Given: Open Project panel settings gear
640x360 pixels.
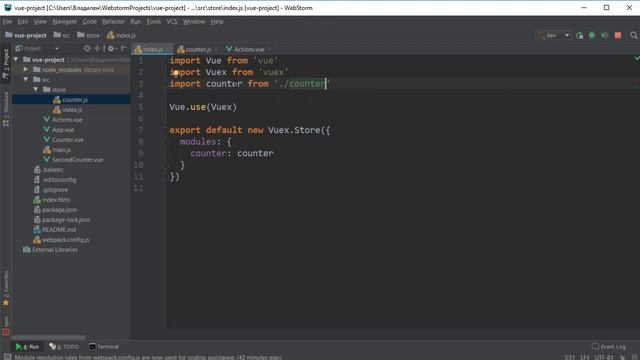Looking at the screenshot, I should [111, 49].
